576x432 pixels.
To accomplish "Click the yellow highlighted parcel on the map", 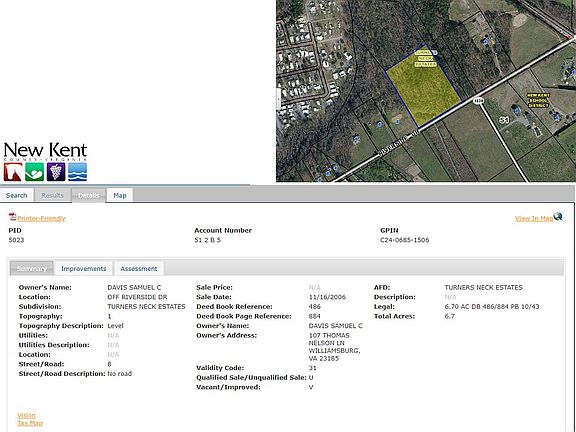I will pos(423,86).
